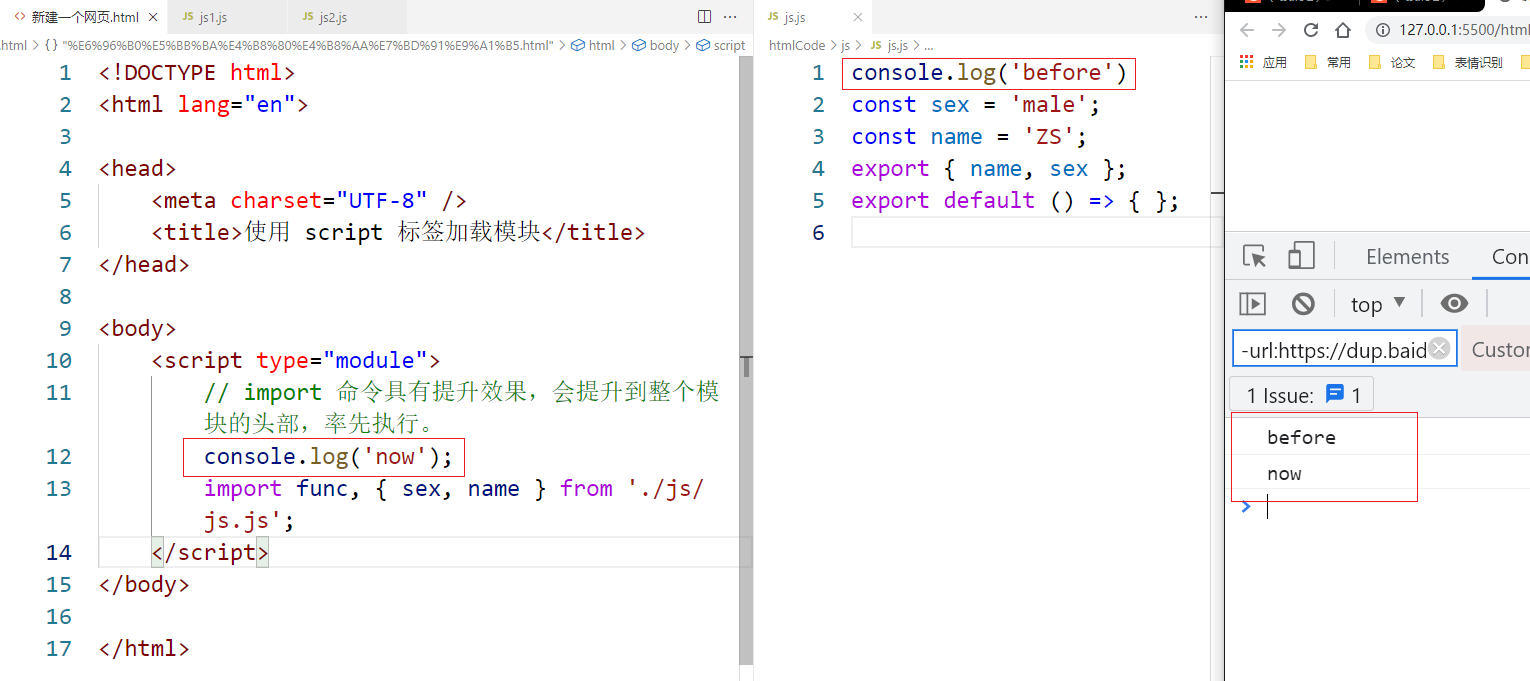Expand the breadcrumb 'body' in VS Code
1530x681 pixels.
click(x=663, y=44)
